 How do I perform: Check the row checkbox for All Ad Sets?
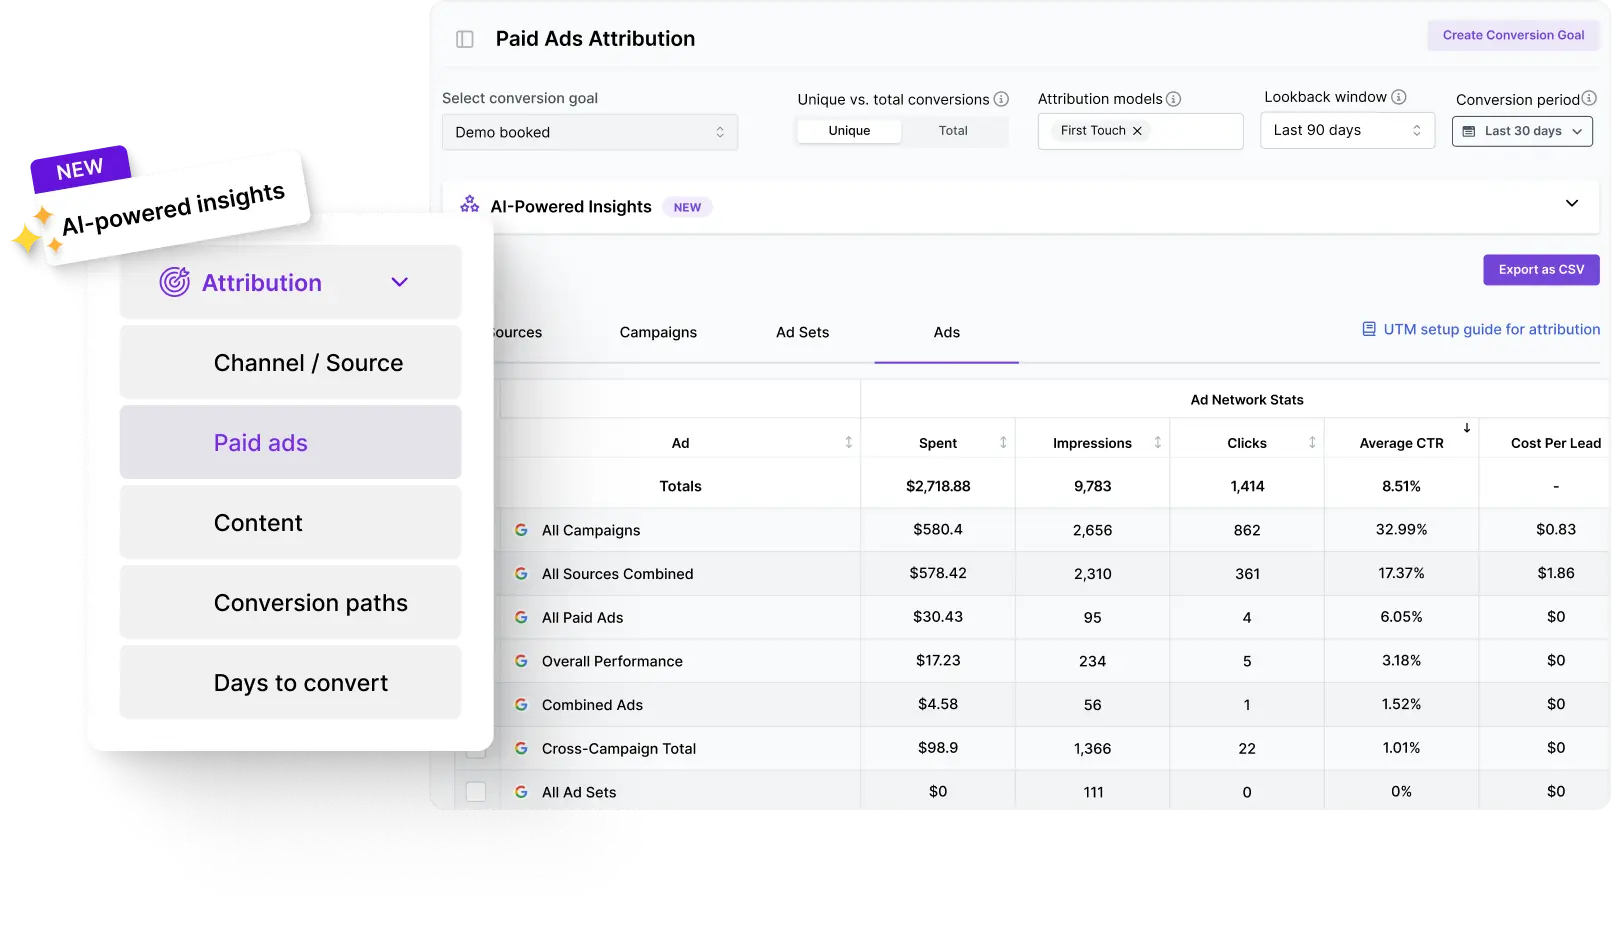coord(476,791)
